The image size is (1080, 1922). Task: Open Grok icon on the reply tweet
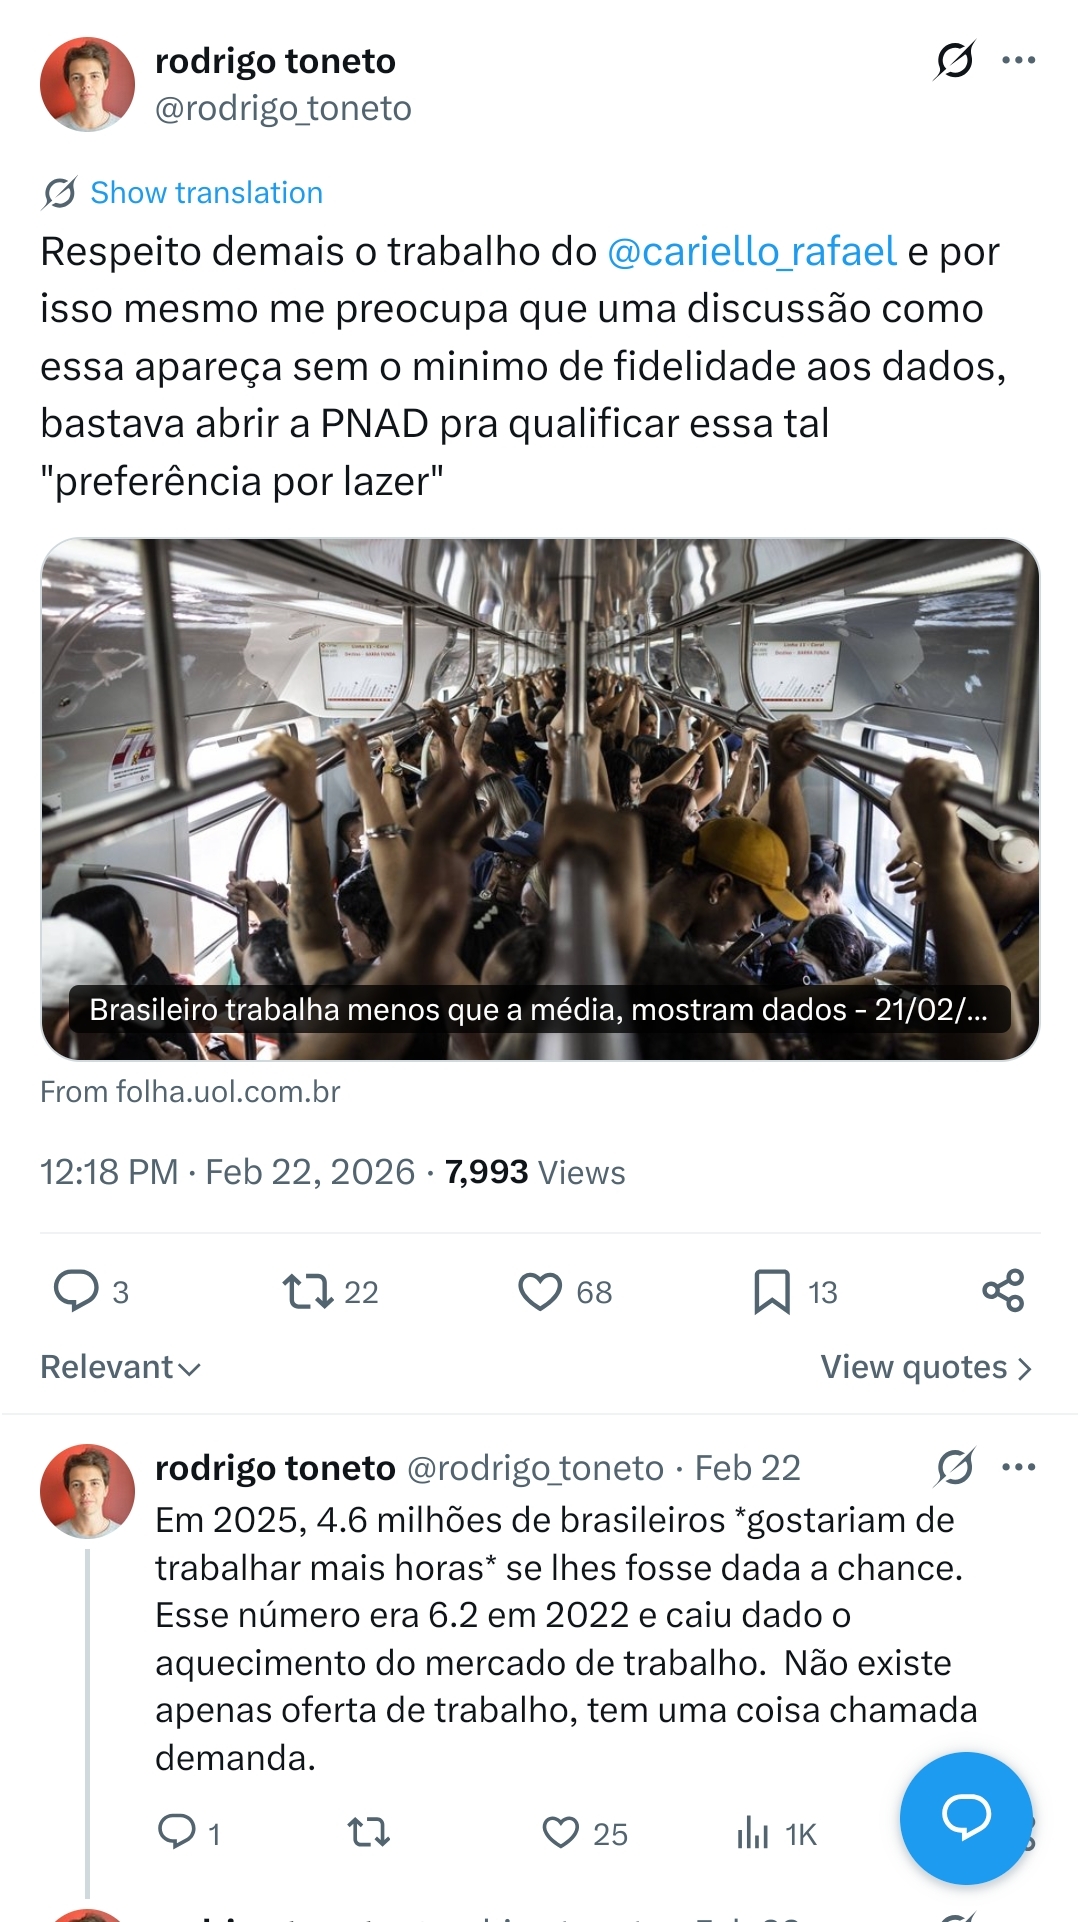(x=954, y=1467)
